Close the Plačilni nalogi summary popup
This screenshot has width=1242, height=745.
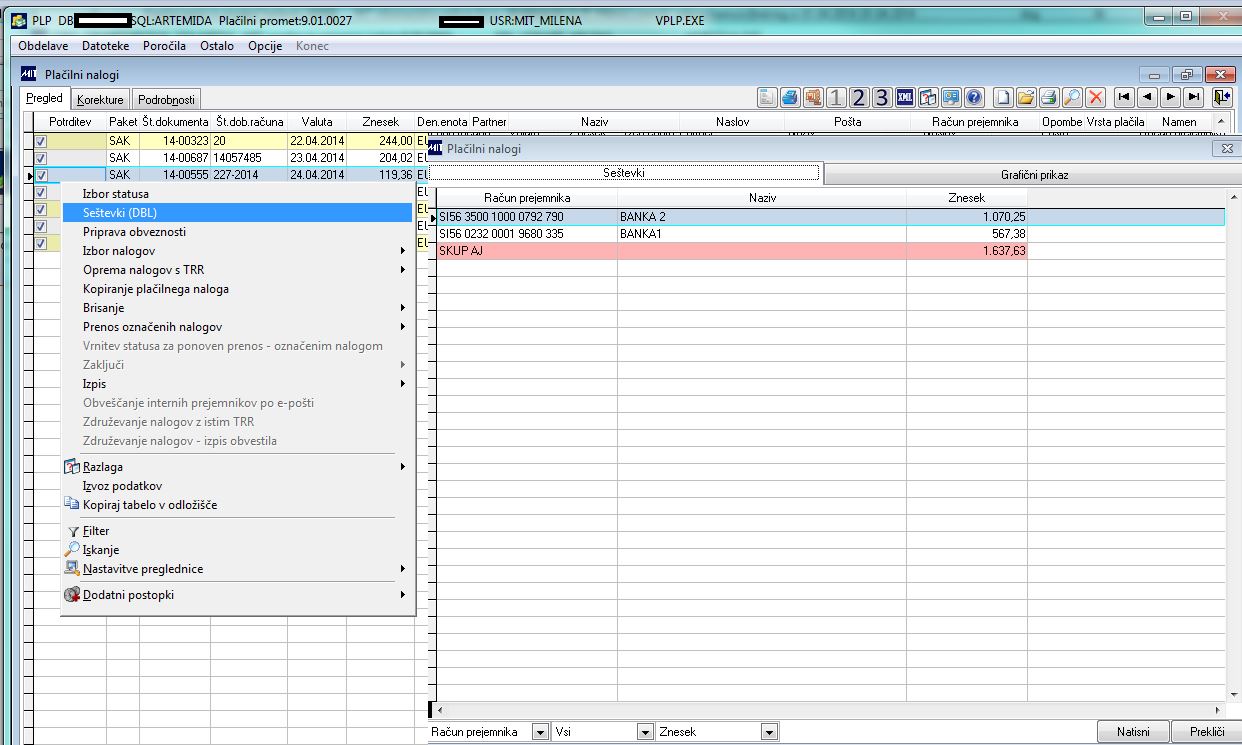(x=1227, y=148)
